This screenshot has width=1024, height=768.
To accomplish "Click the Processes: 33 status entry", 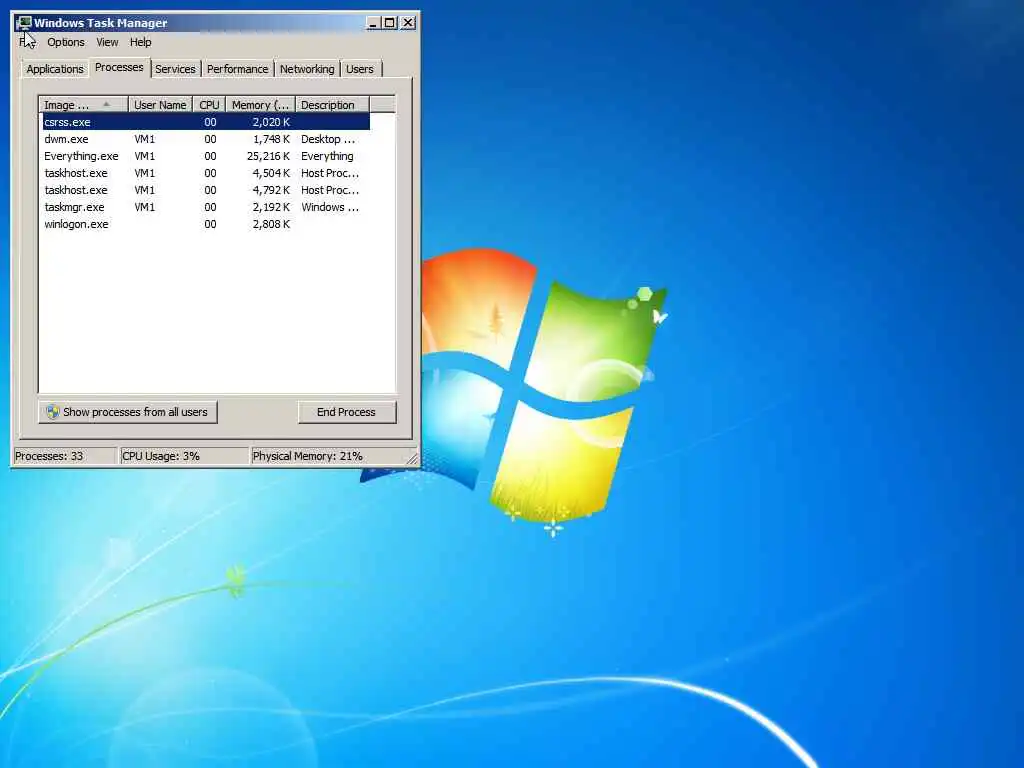I will [65, 456].
